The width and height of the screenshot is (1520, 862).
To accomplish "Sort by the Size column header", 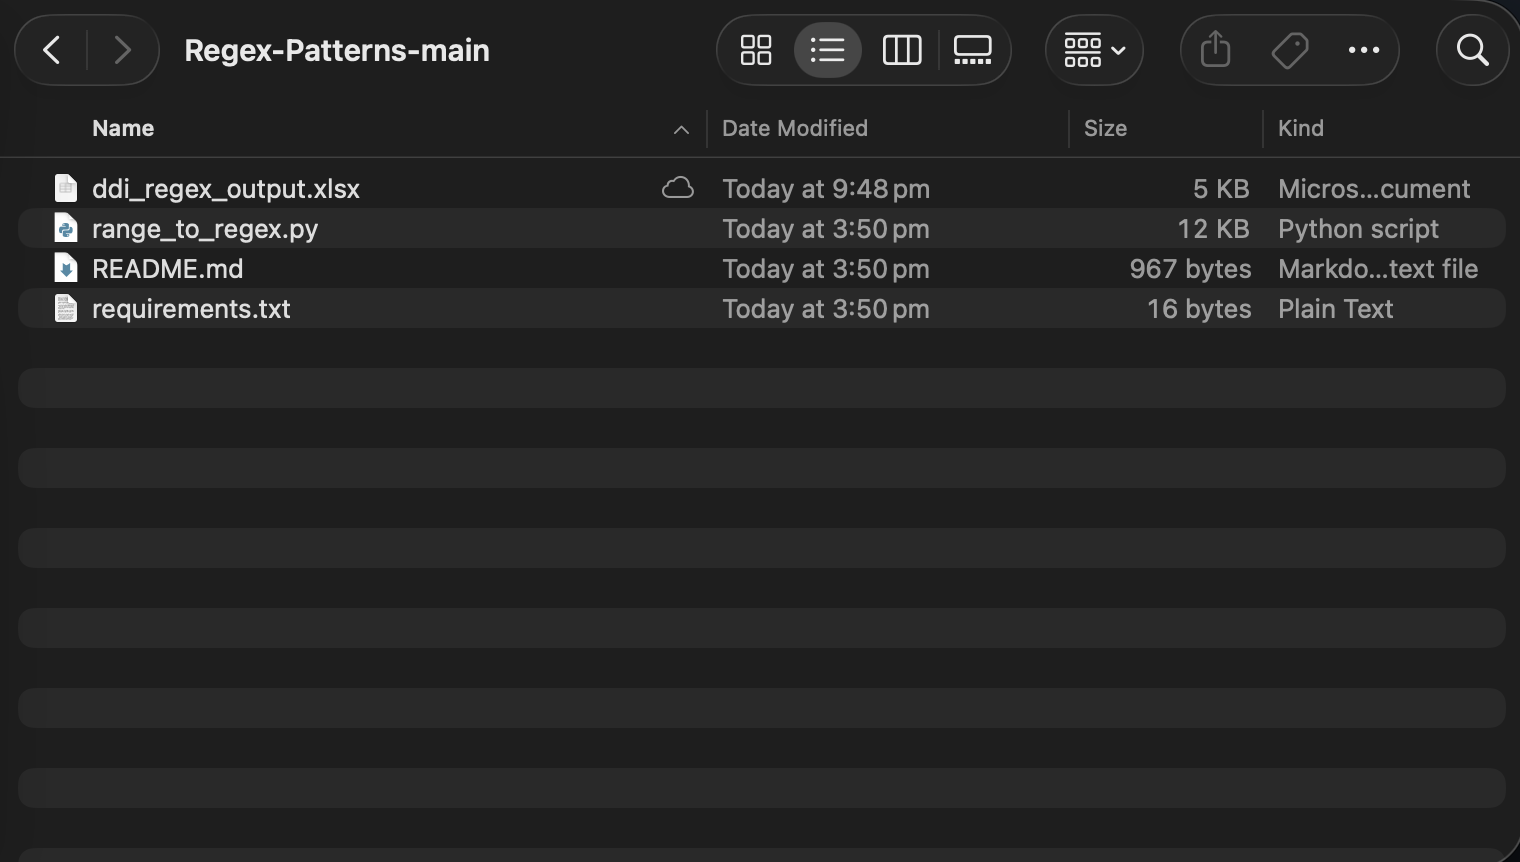I will 1105,128.
